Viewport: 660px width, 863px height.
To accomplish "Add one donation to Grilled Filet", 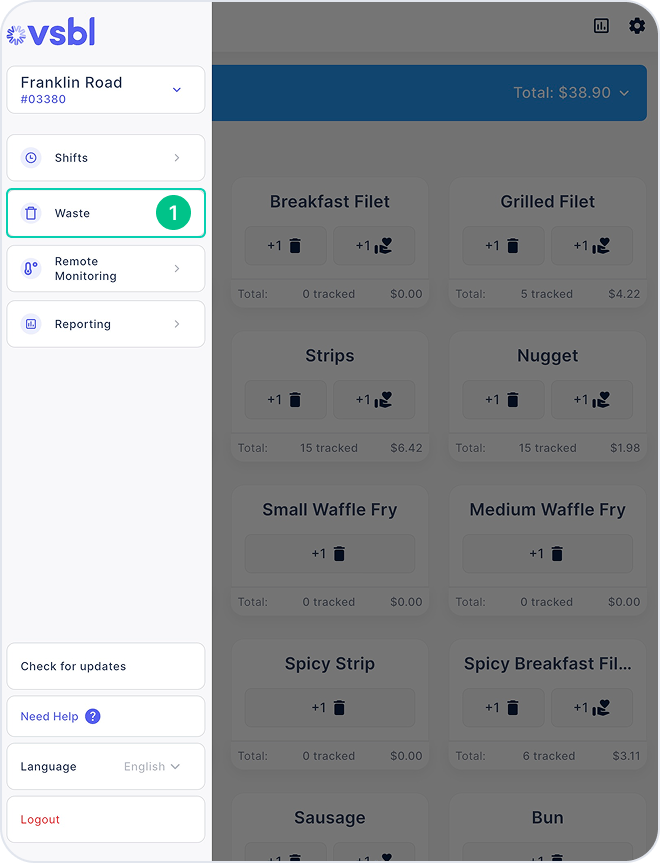I will [x=592, y=245].
